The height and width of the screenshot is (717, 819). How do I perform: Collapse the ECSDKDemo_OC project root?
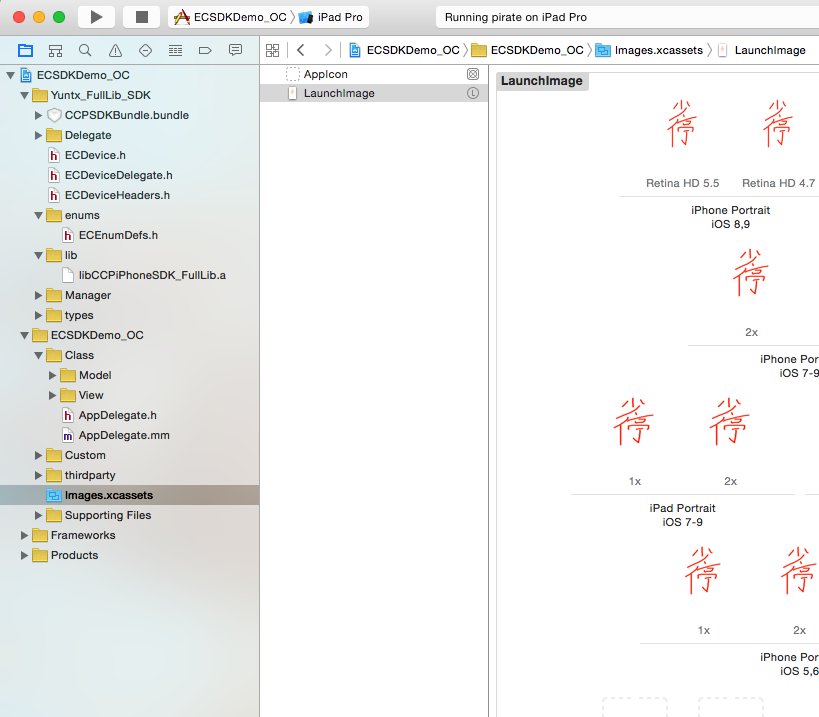coord(10,75)
